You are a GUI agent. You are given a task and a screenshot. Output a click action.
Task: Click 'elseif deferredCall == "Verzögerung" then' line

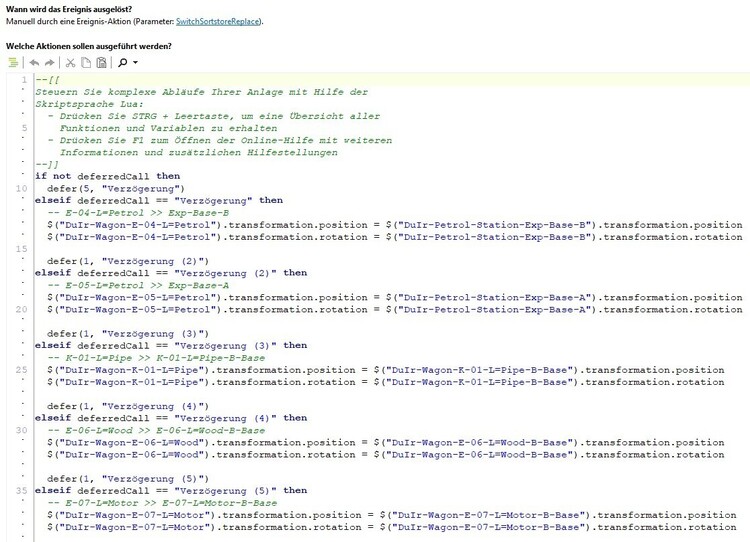(159, 200)
